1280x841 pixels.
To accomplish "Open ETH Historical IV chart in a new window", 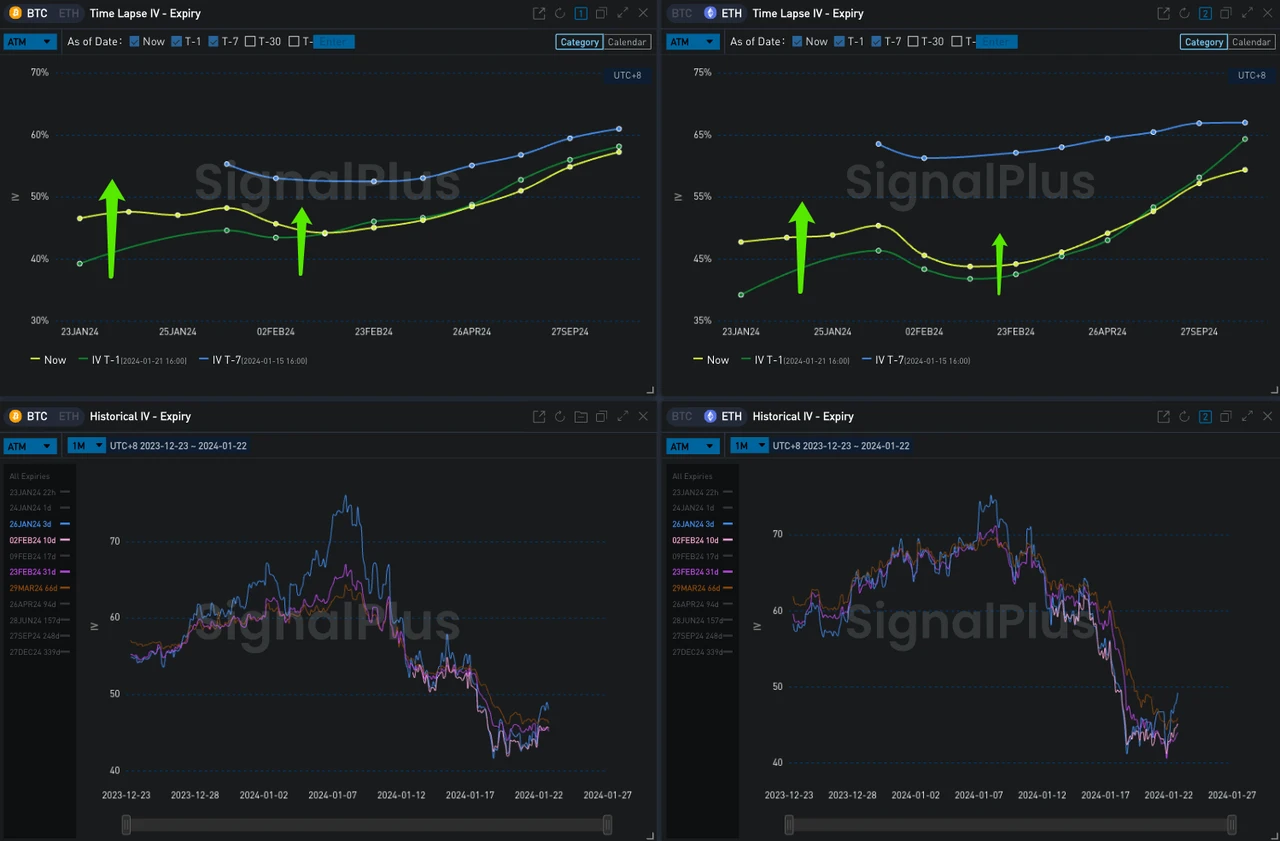I will [x=1162, y=416].
